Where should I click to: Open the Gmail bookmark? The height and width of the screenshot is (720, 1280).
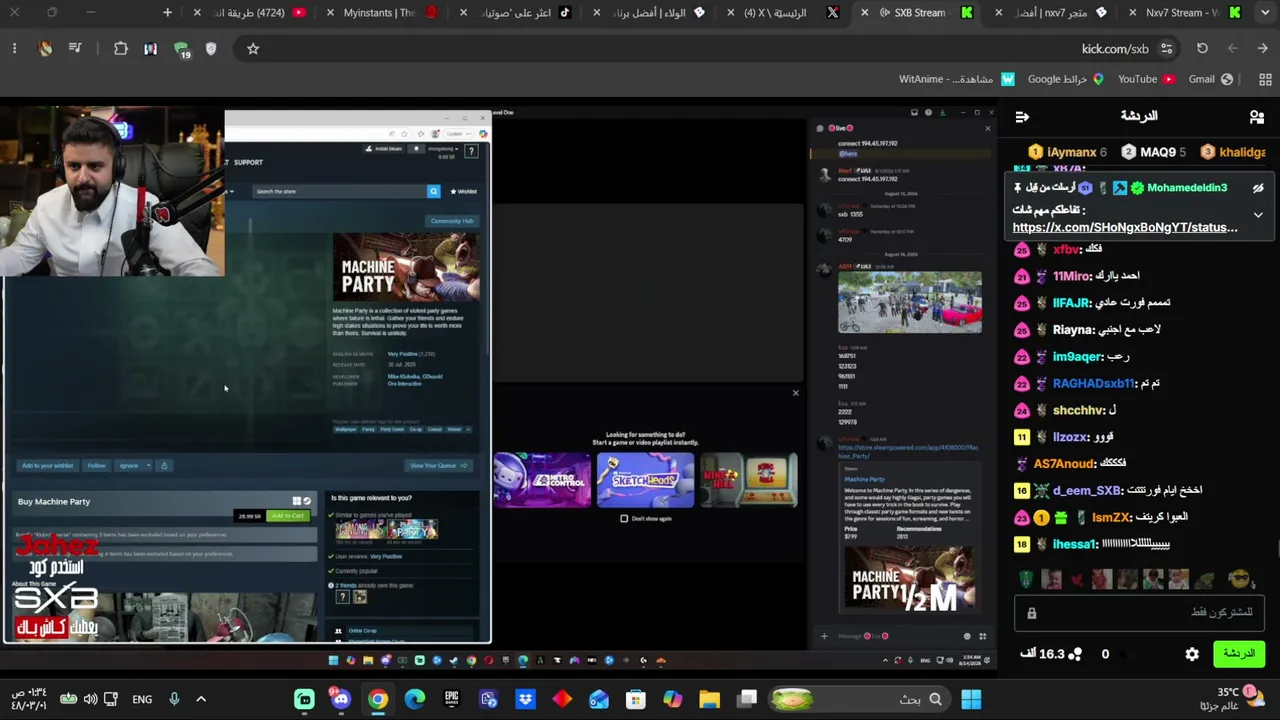tap(1211, 79)
